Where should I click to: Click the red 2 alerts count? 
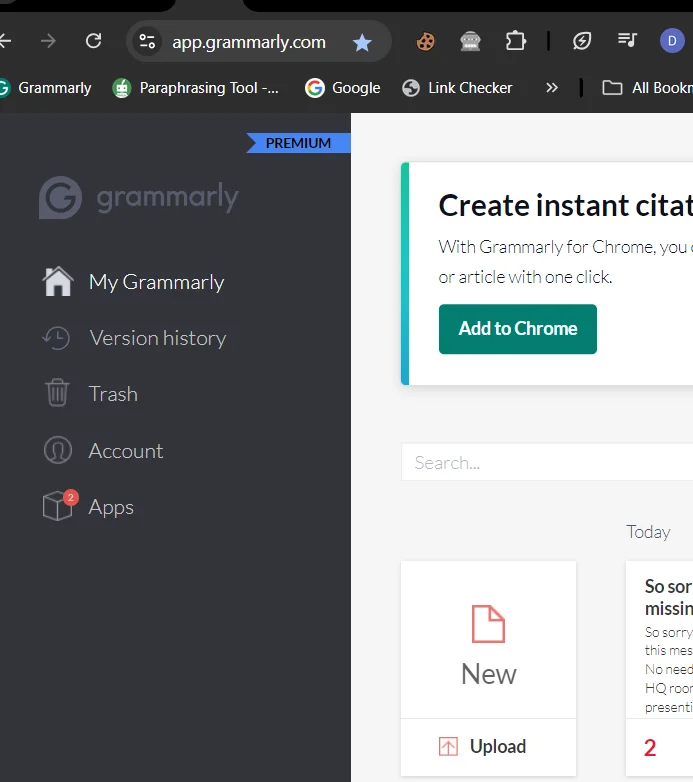pos(650,748)
